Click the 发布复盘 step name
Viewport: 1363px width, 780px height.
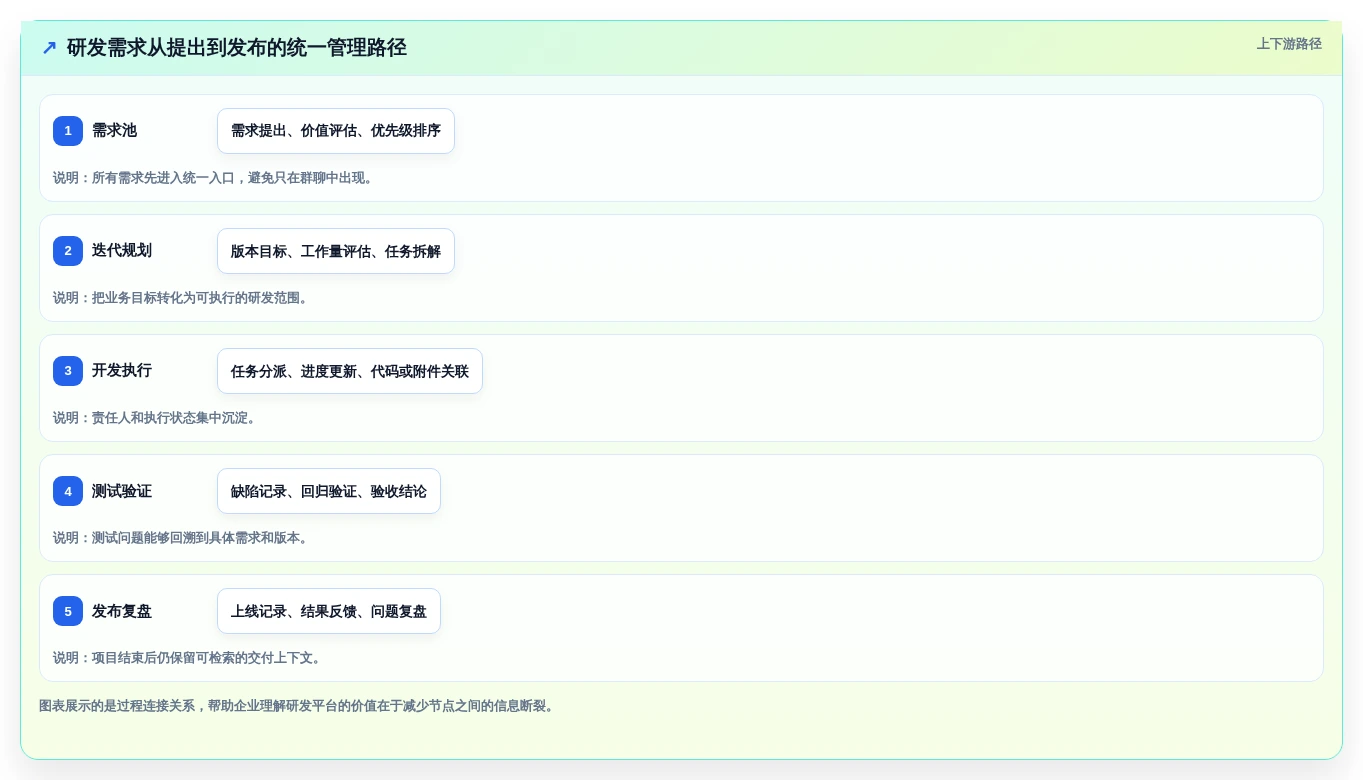pyautogui.click(x=122, y=611)
